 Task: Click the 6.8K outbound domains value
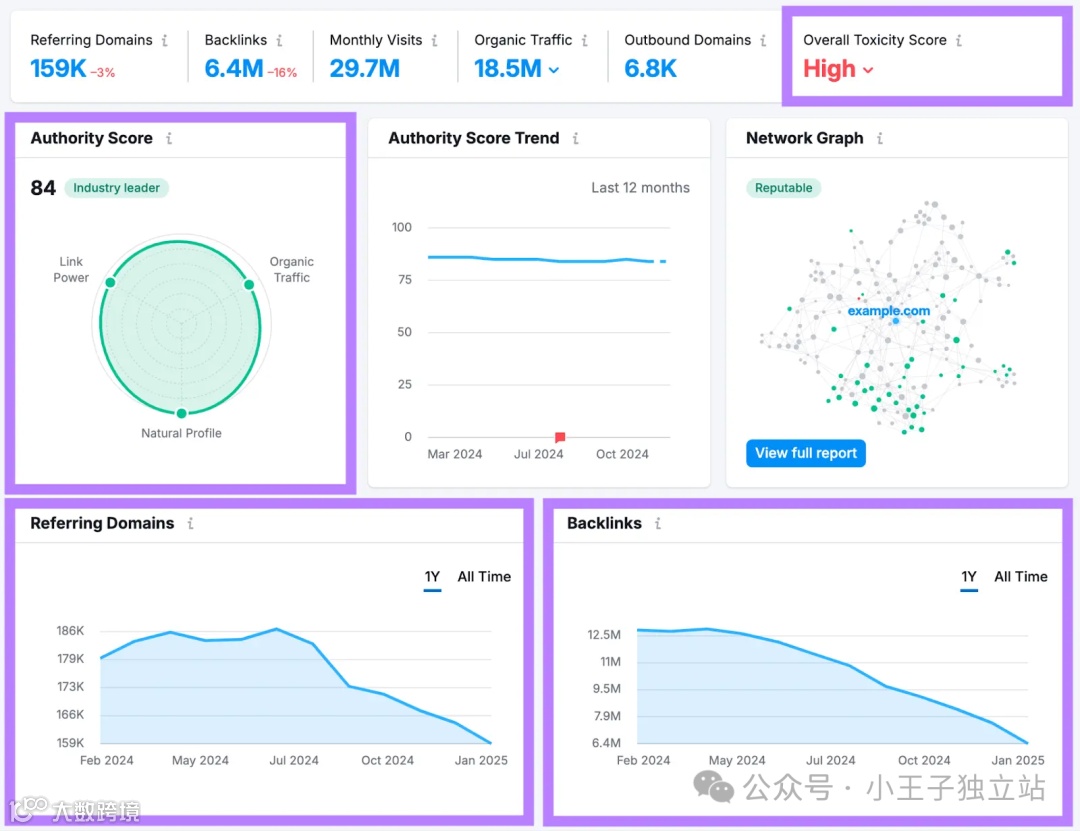[x=650, y=69]
